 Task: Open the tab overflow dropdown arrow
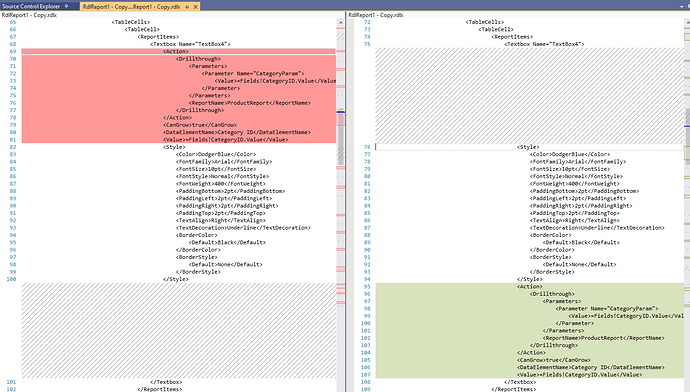pos(682,7)
